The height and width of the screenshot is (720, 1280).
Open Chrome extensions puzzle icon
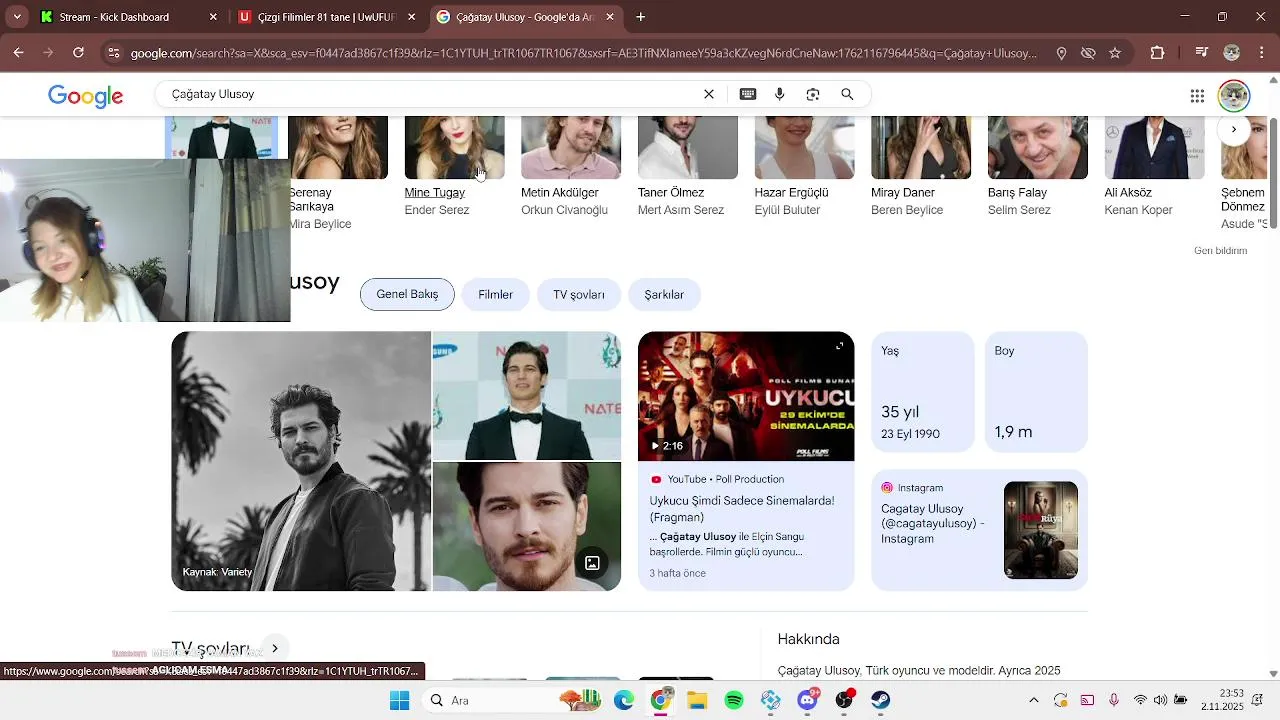click(x=1157, y=53)
